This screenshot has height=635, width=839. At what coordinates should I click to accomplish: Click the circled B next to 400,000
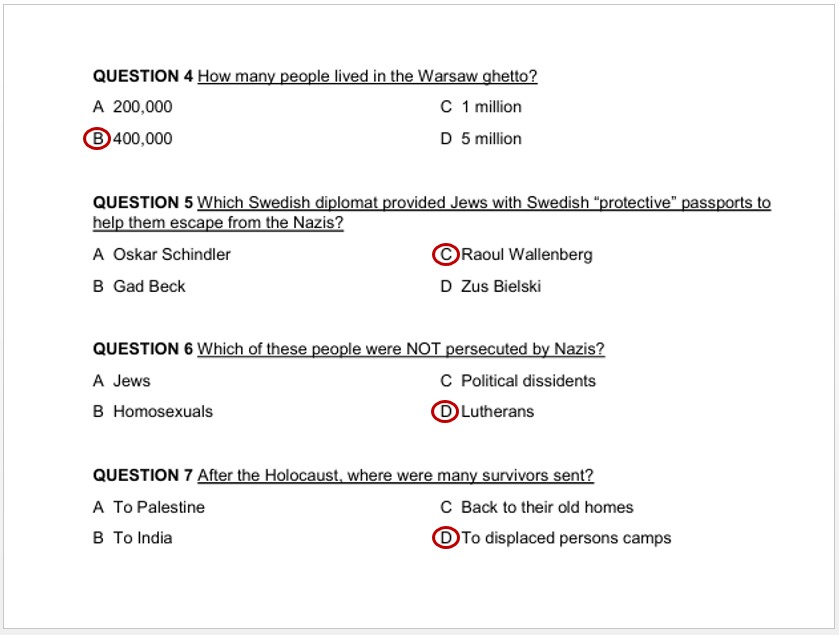[x=97, y=139]
